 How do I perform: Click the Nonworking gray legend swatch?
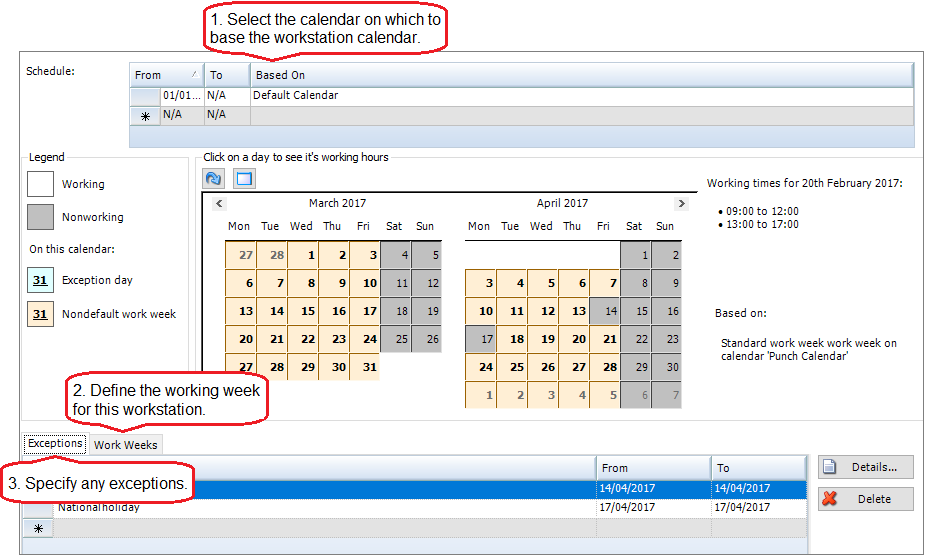(40, 217)
